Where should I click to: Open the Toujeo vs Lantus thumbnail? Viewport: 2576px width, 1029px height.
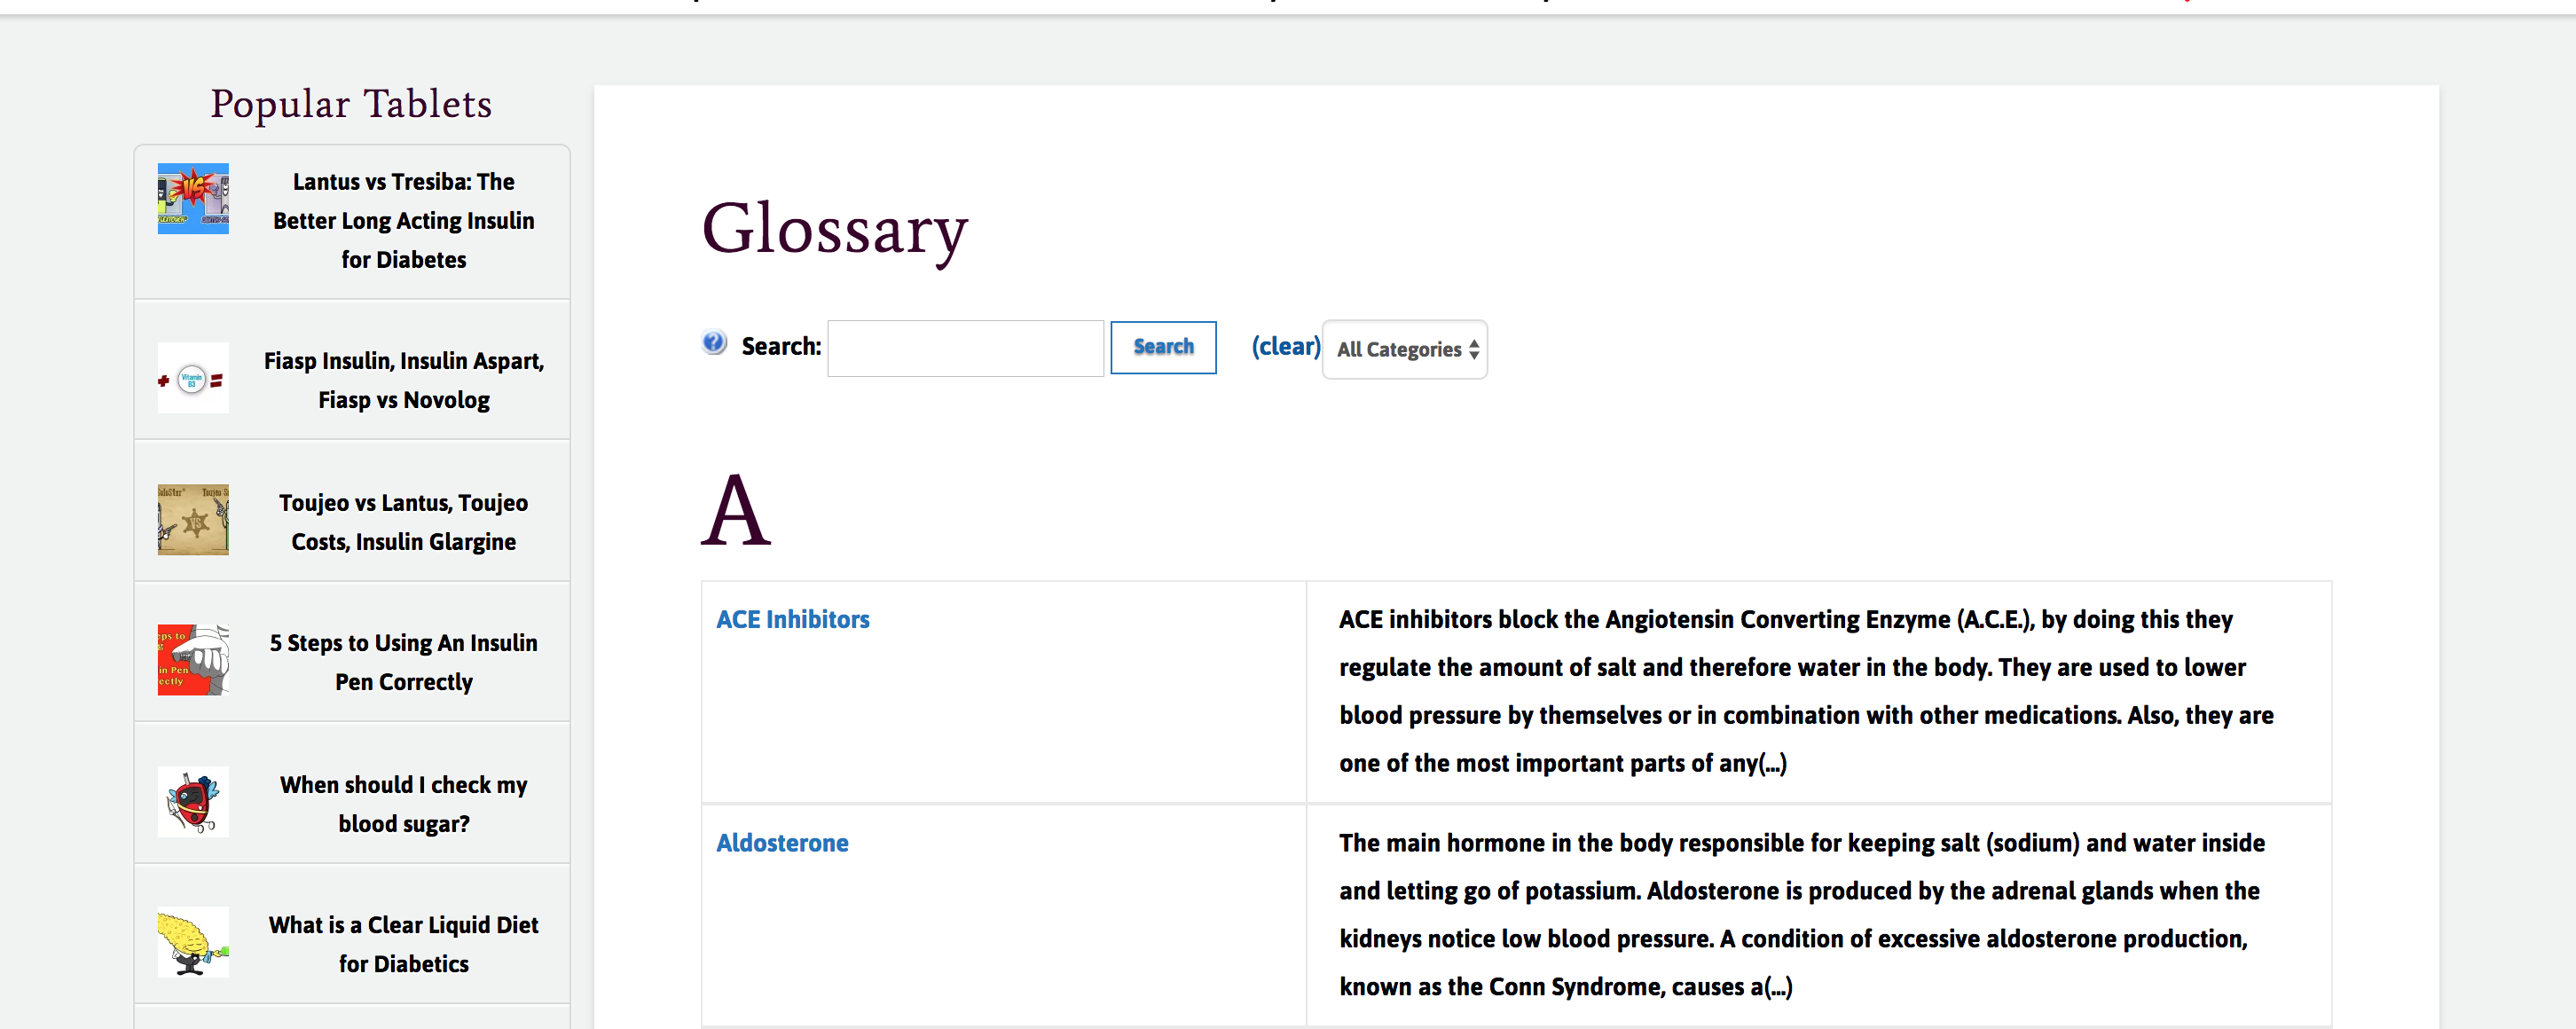tap(193, 520)
